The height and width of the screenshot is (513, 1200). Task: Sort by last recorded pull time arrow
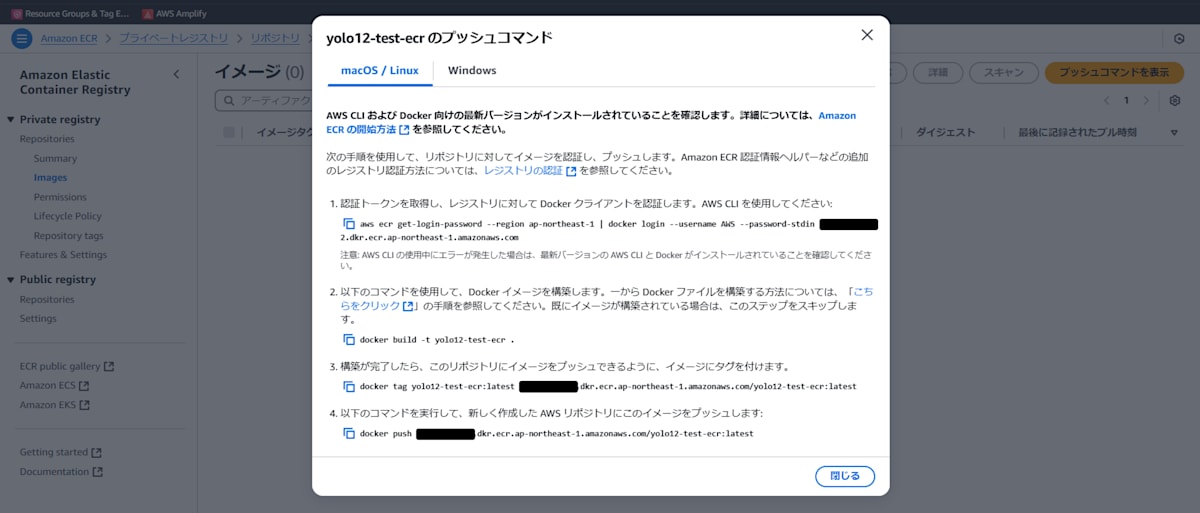click(1174, 133)
